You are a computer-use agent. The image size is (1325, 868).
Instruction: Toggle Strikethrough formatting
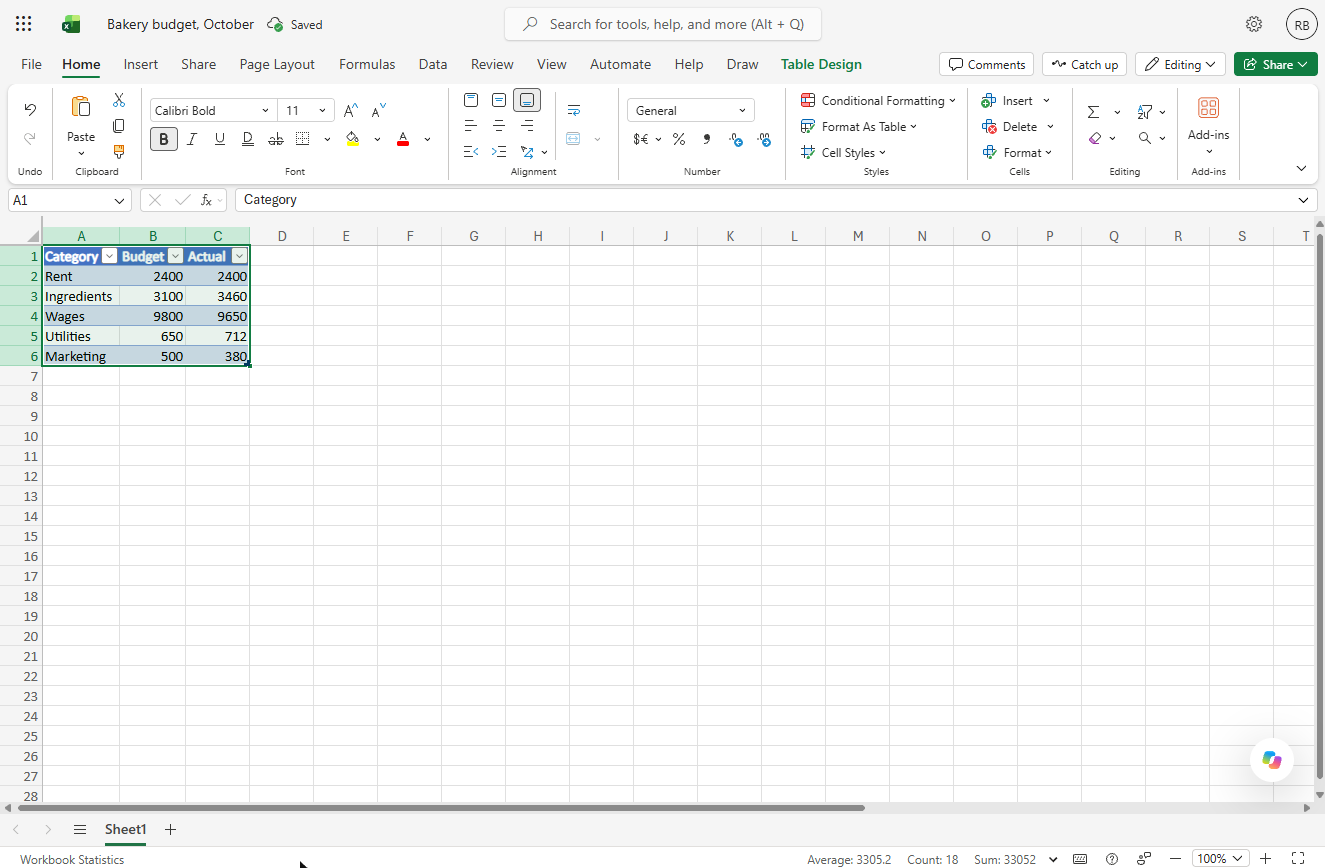pyautogui.click(x=276, y=139)
